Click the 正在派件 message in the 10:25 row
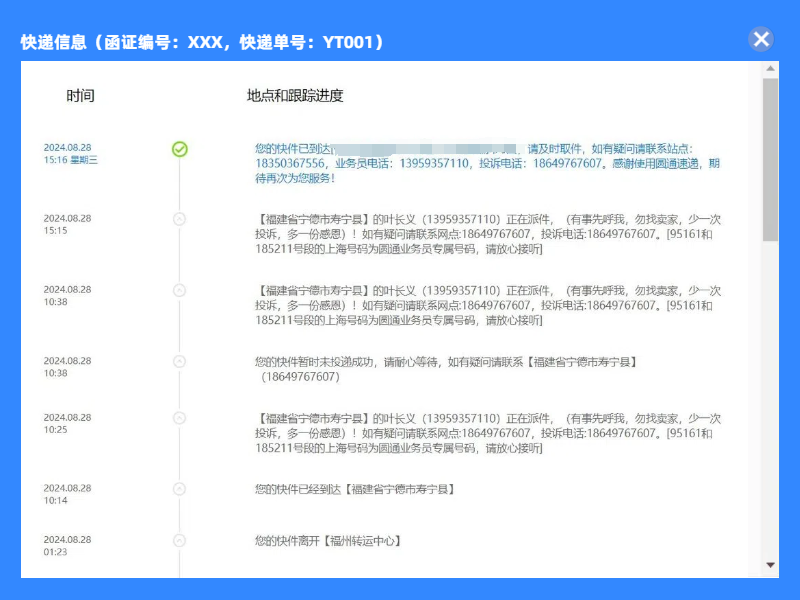The height and width of the screenshot is (600, 800). tap(488, 433)
